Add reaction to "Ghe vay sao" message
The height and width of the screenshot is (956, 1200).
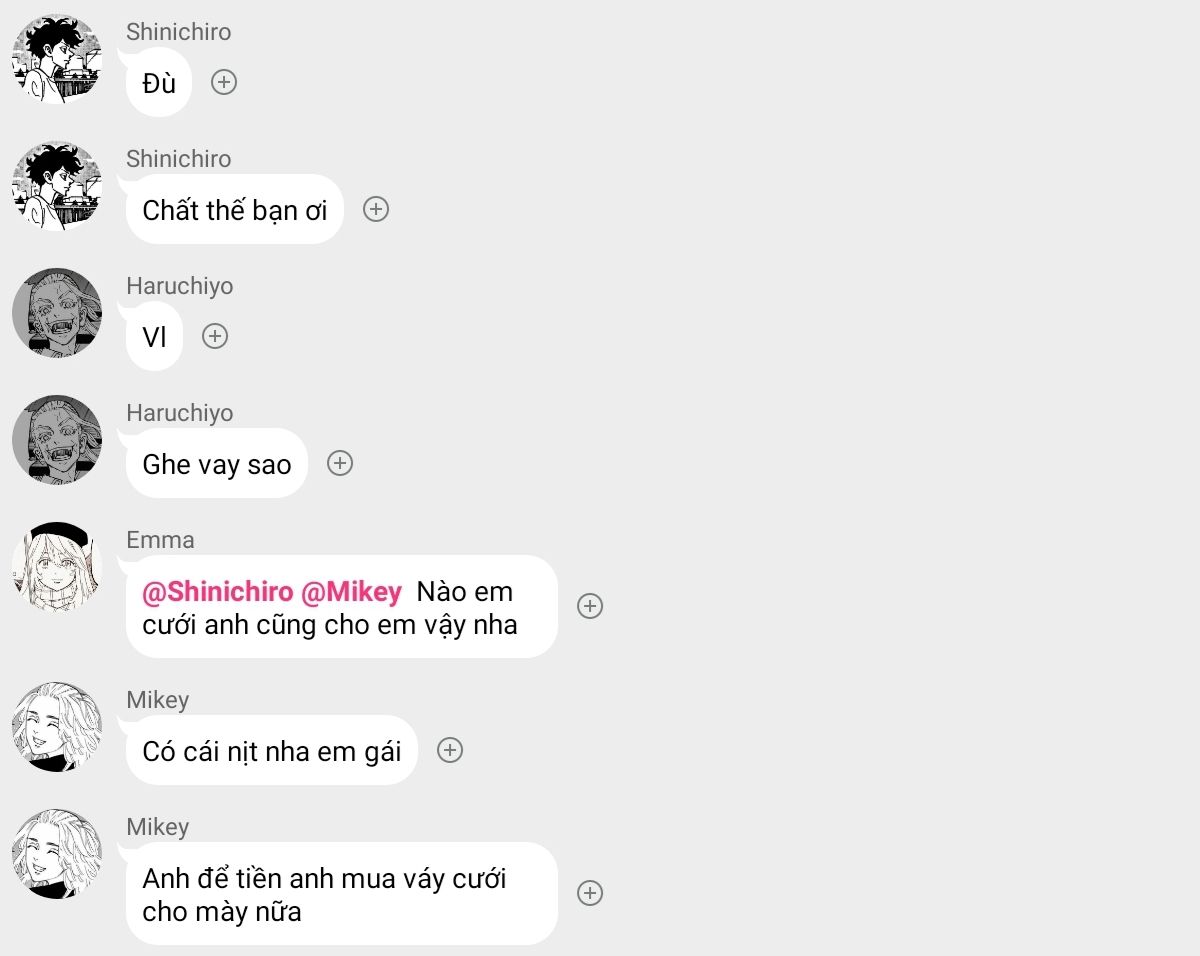(341, 463)
